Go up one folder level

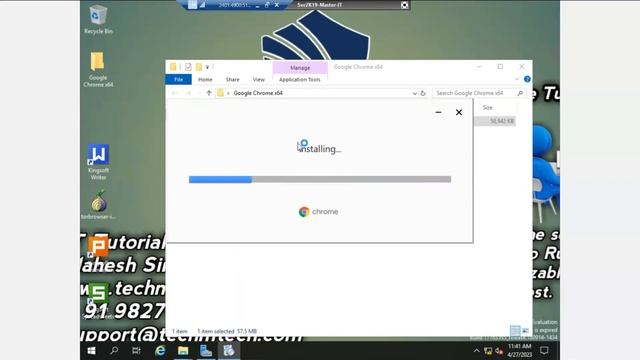coord(209,93)
